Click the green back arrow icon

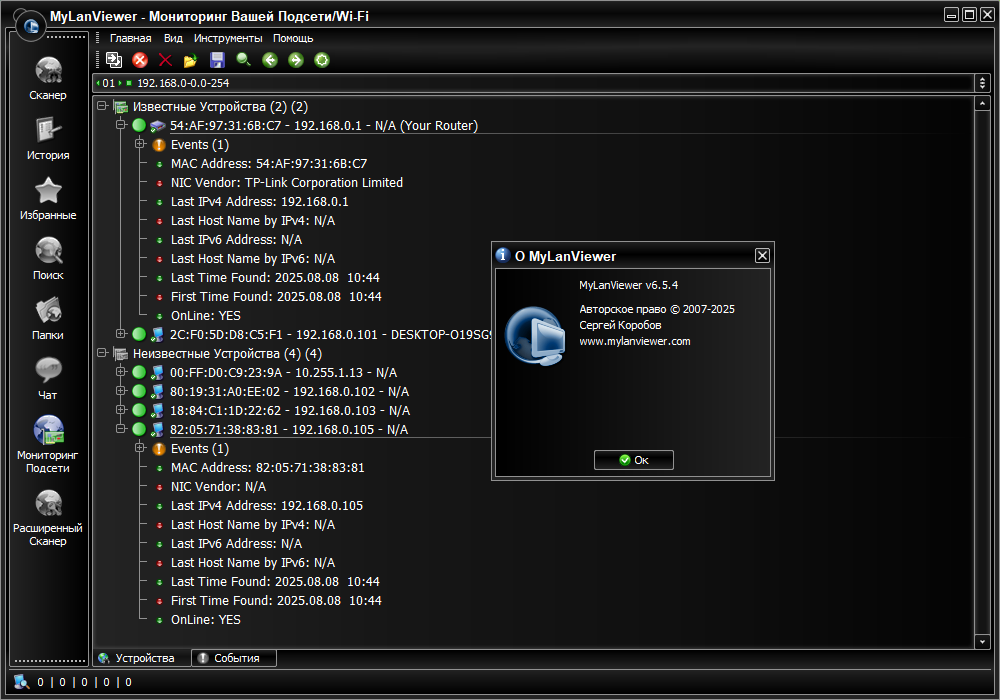click(270, 60)
